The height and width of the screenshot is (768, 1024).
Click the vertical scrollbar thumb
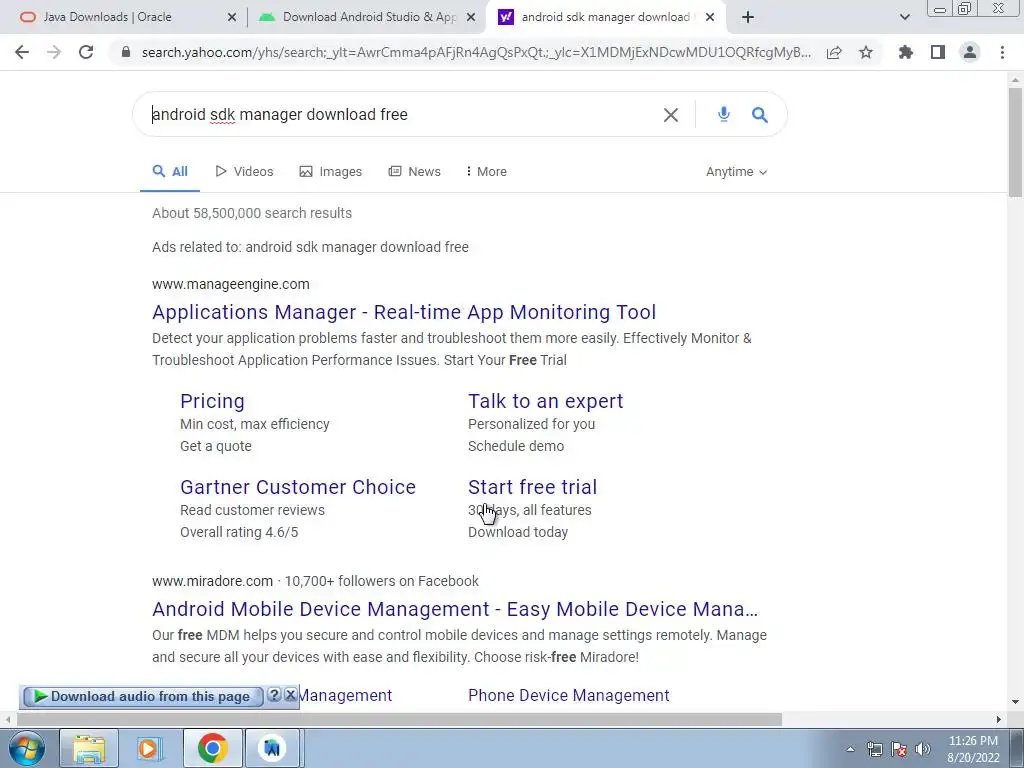click(x=1015, y=140)
